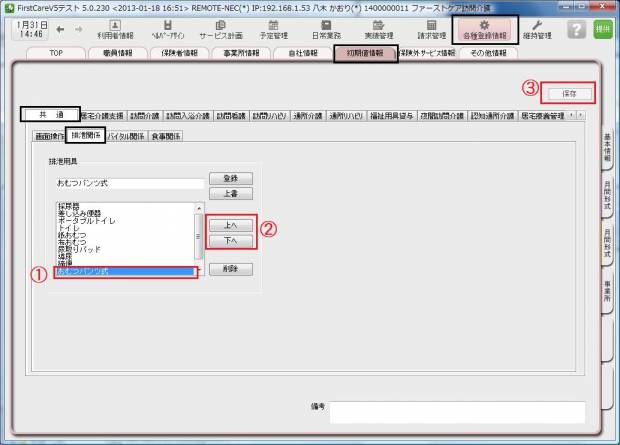
Task: Click the 請求管理 toolbar icon
Action: point(431,29)
